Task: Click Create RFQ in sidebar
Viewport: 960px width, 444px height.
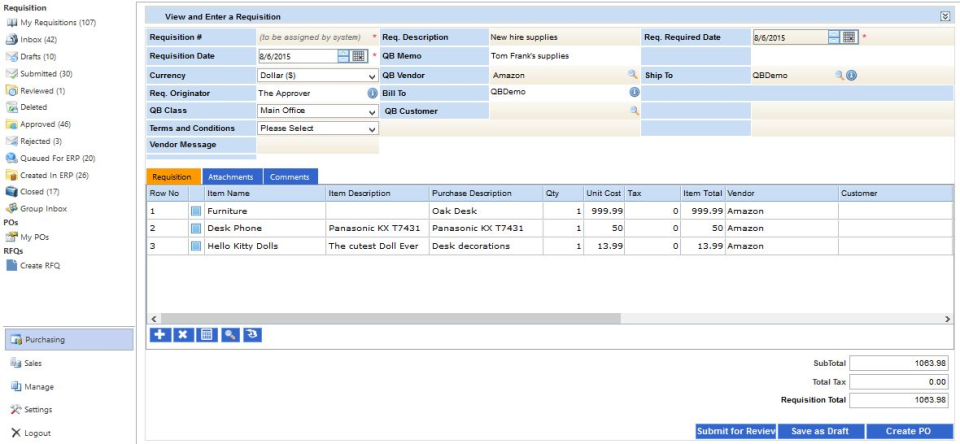Action: click(32, 266)
